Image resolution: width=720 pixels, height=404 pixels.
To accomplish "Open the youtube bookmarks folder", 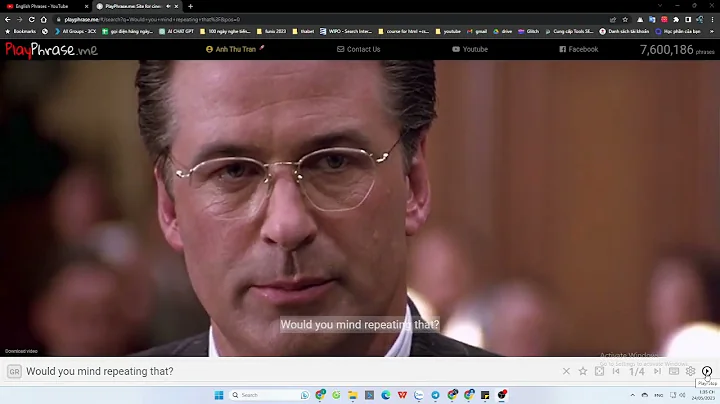I will pos(448,31).
